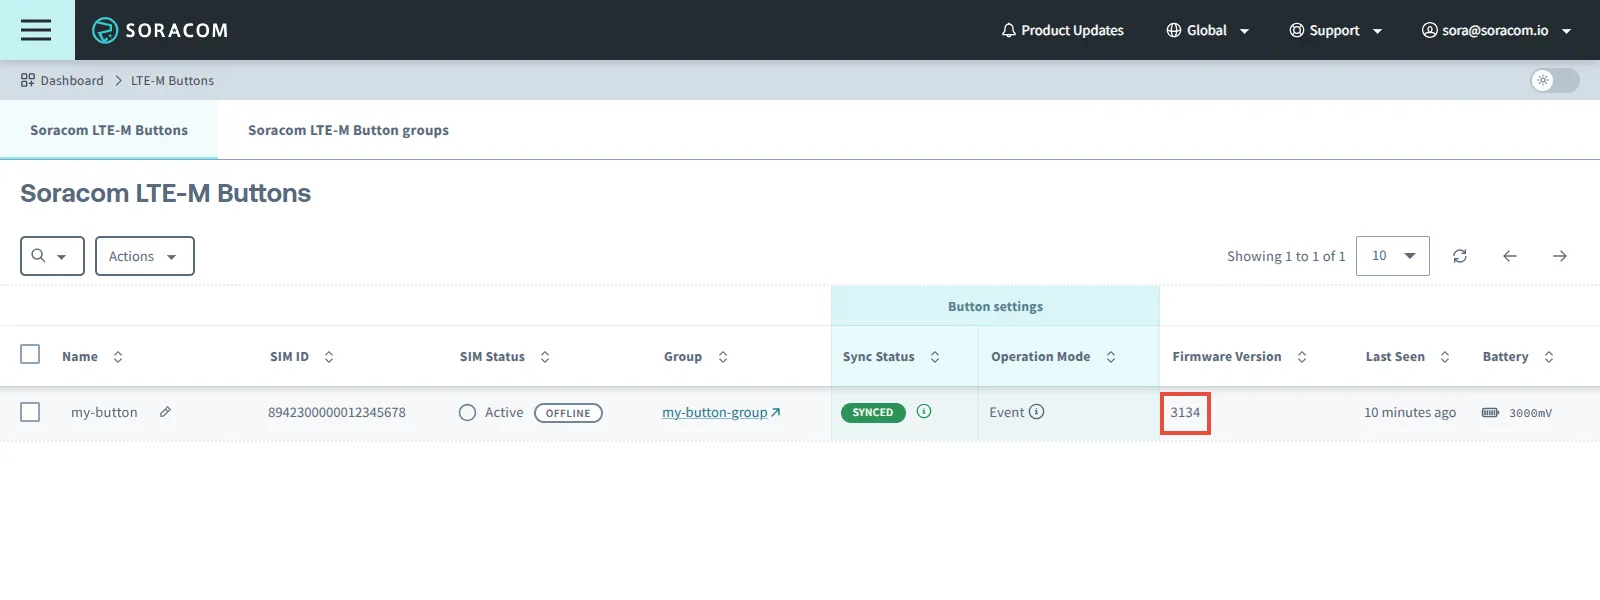Click the 3000mV battery value
This screenshot has width=1600, height=600.
[x=1530, y=413]
